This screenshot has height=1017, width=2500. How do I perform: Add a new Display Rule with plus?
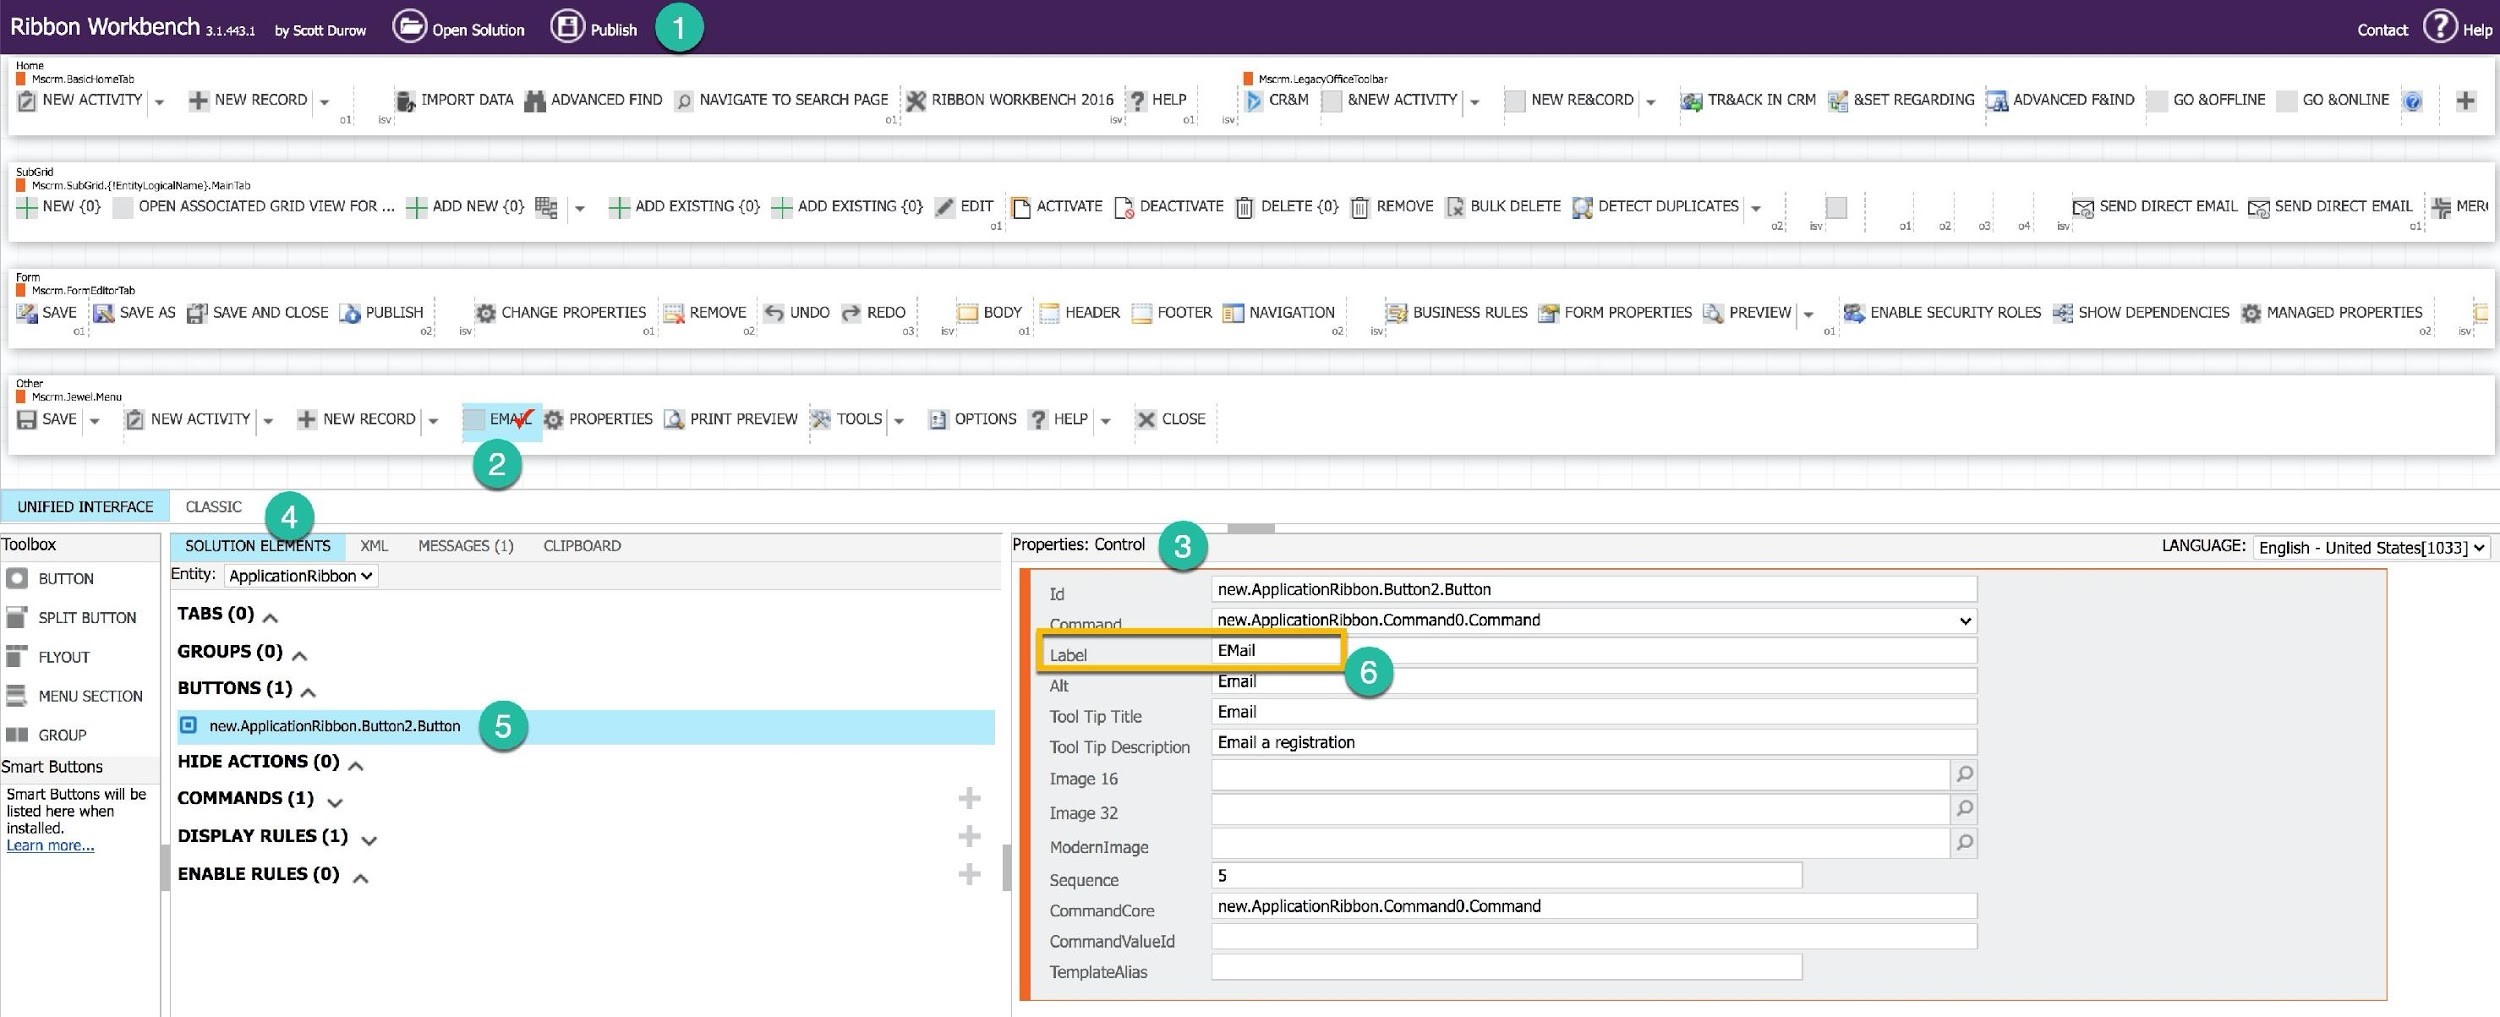[969, 836]
